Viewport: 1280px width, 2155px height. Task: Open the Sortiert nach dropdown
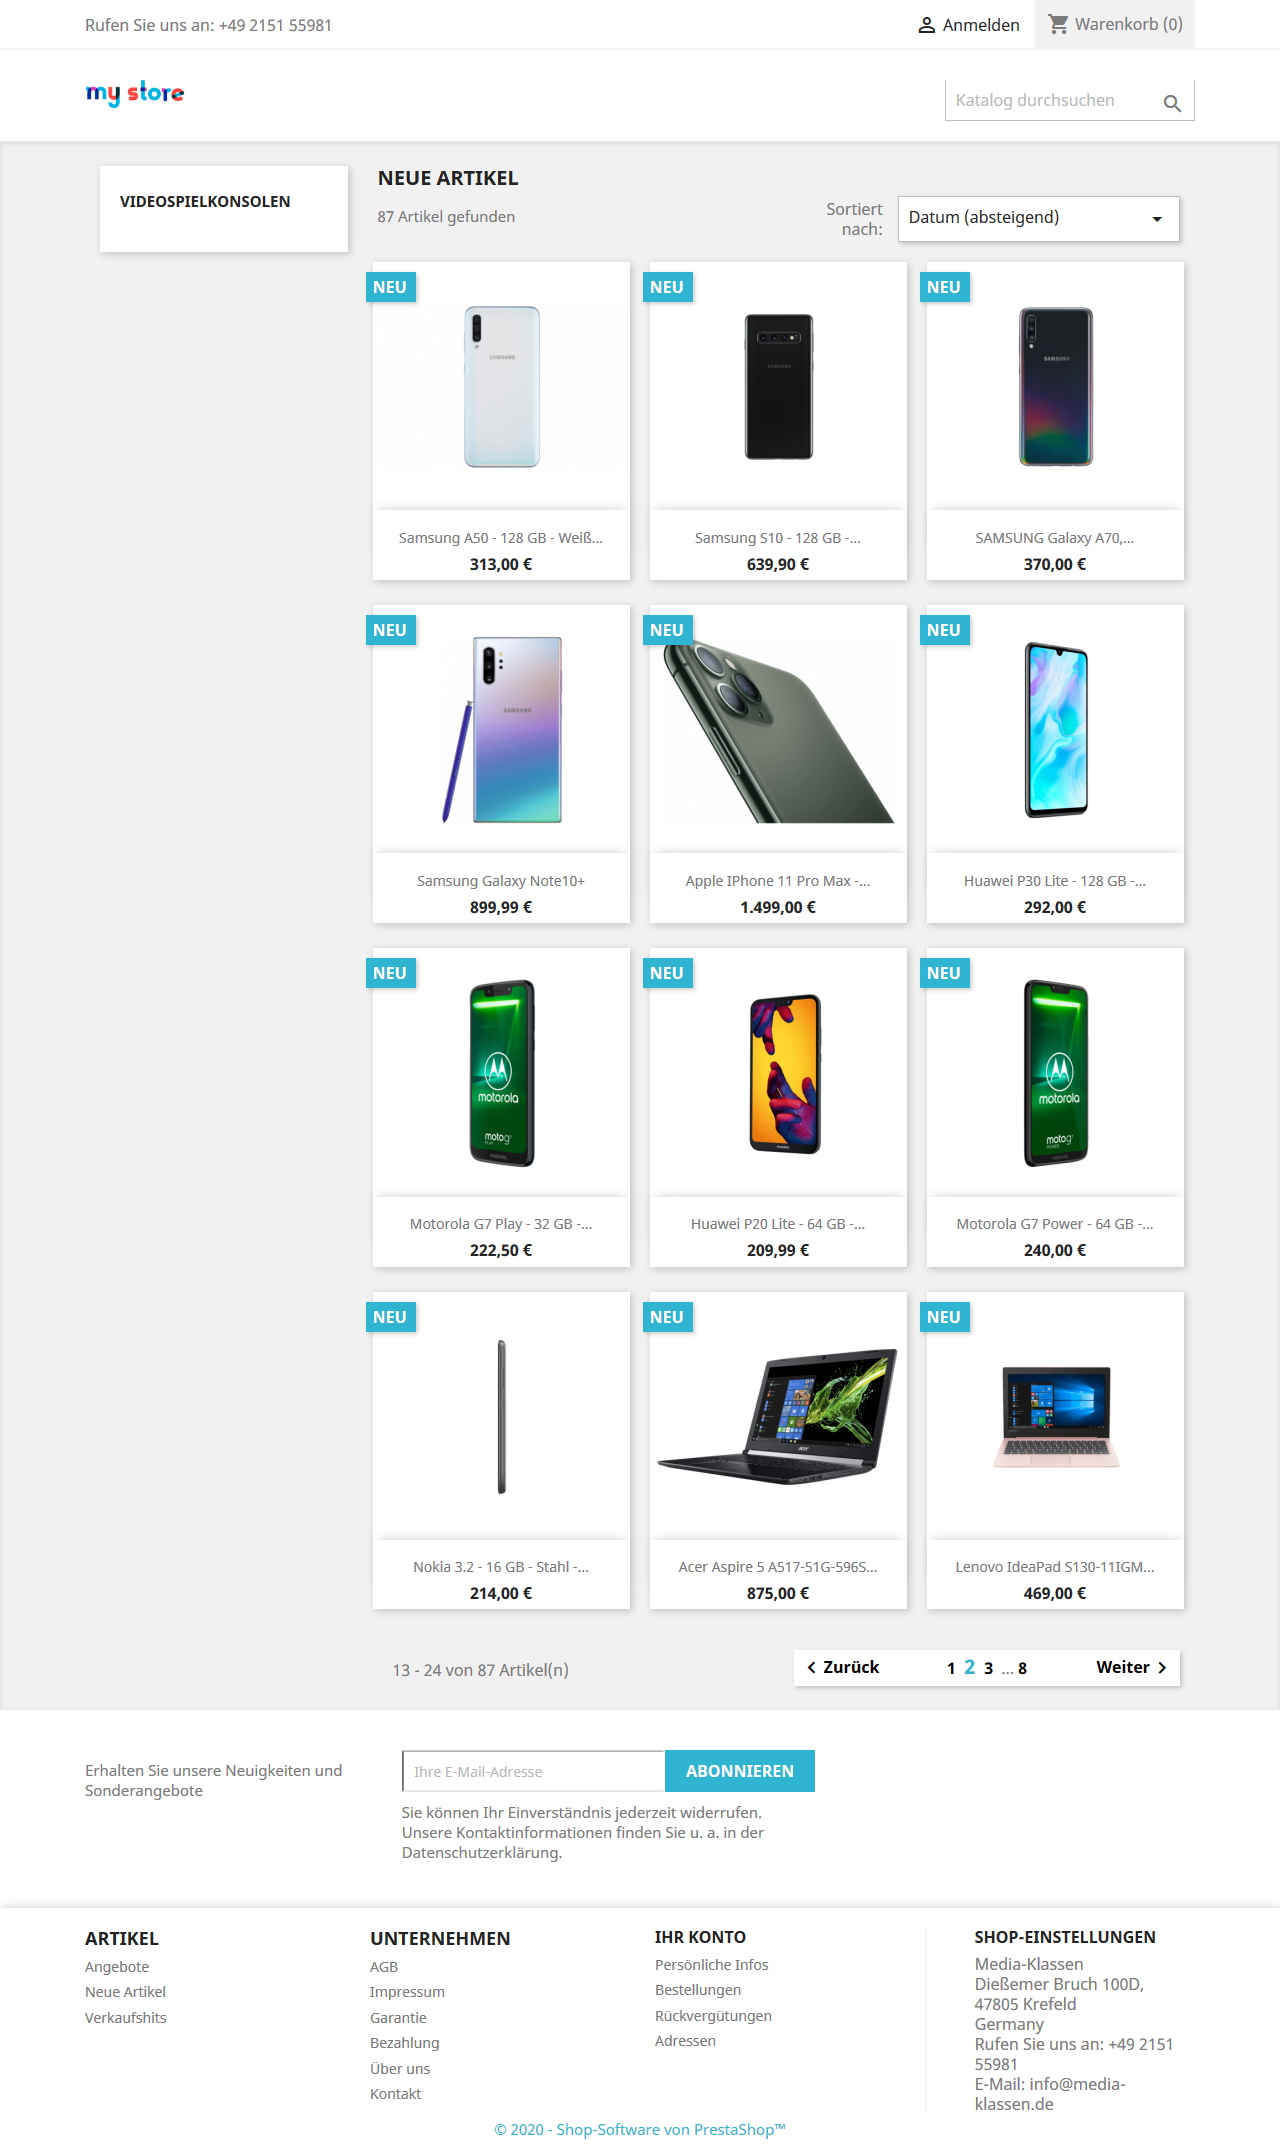pyautogui.click(x=1038, y=218)
